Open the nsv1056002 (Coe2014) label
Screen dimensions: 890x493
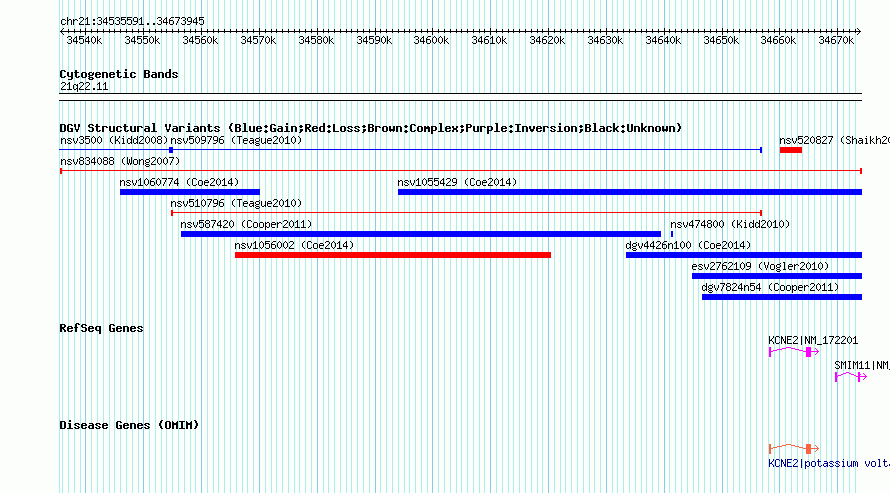(x=294, y=245)
